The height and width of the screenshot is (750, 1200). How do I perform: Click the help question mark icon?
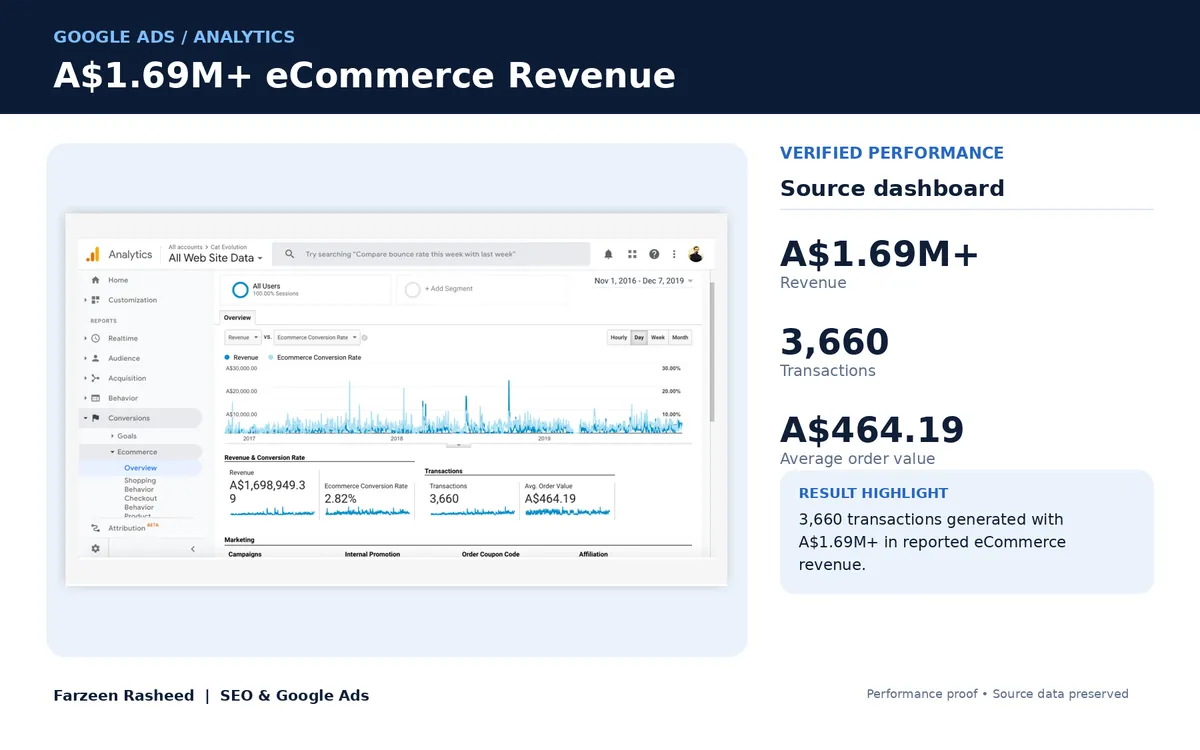pyautogui.click(x=654, y=254)
